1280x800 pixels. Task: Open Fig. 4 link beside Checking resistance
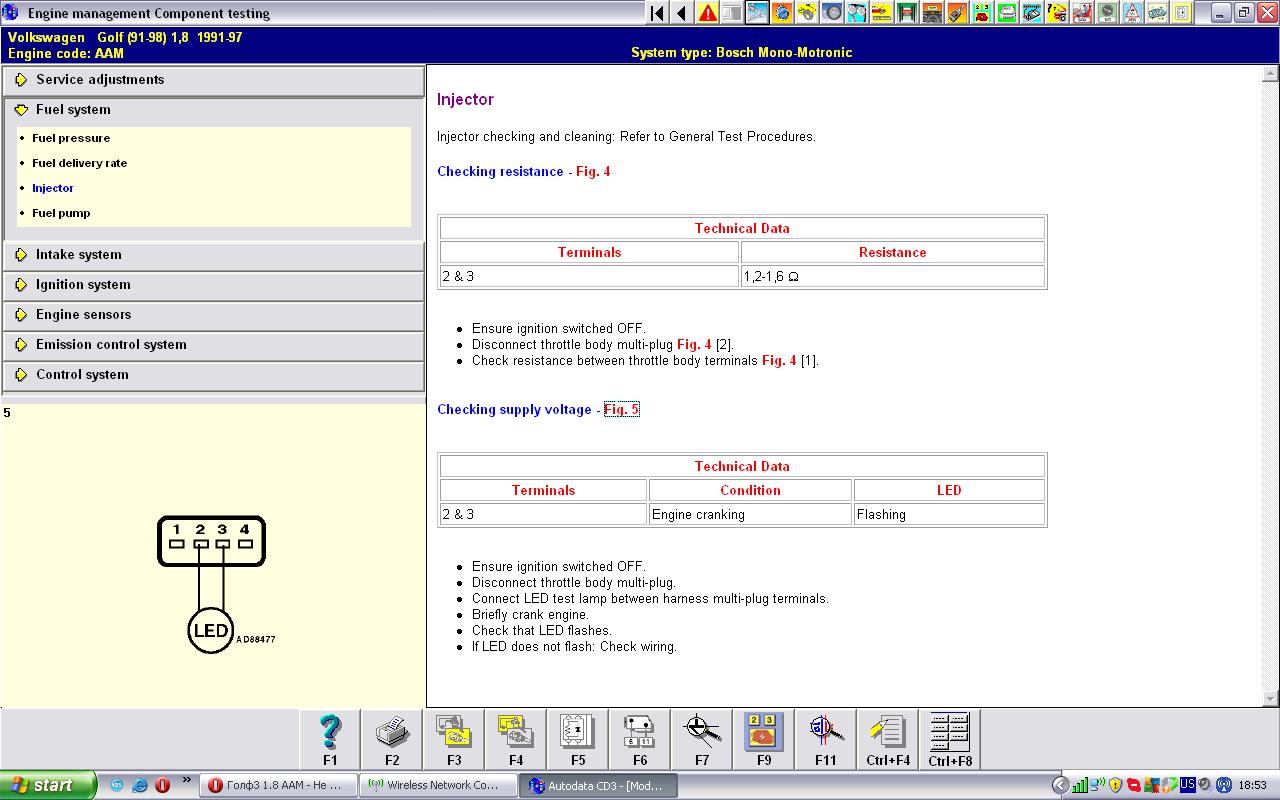593,172
